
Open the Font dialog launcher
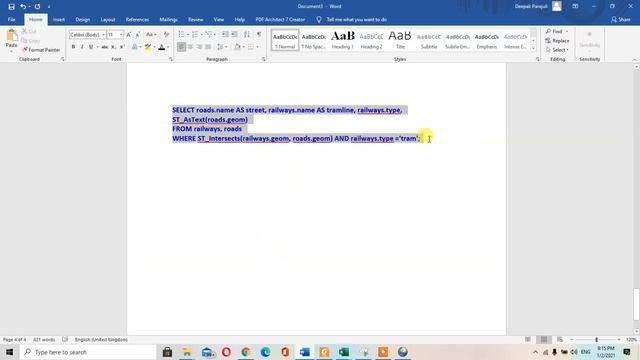pyautogui.click(x=171, y=60)
